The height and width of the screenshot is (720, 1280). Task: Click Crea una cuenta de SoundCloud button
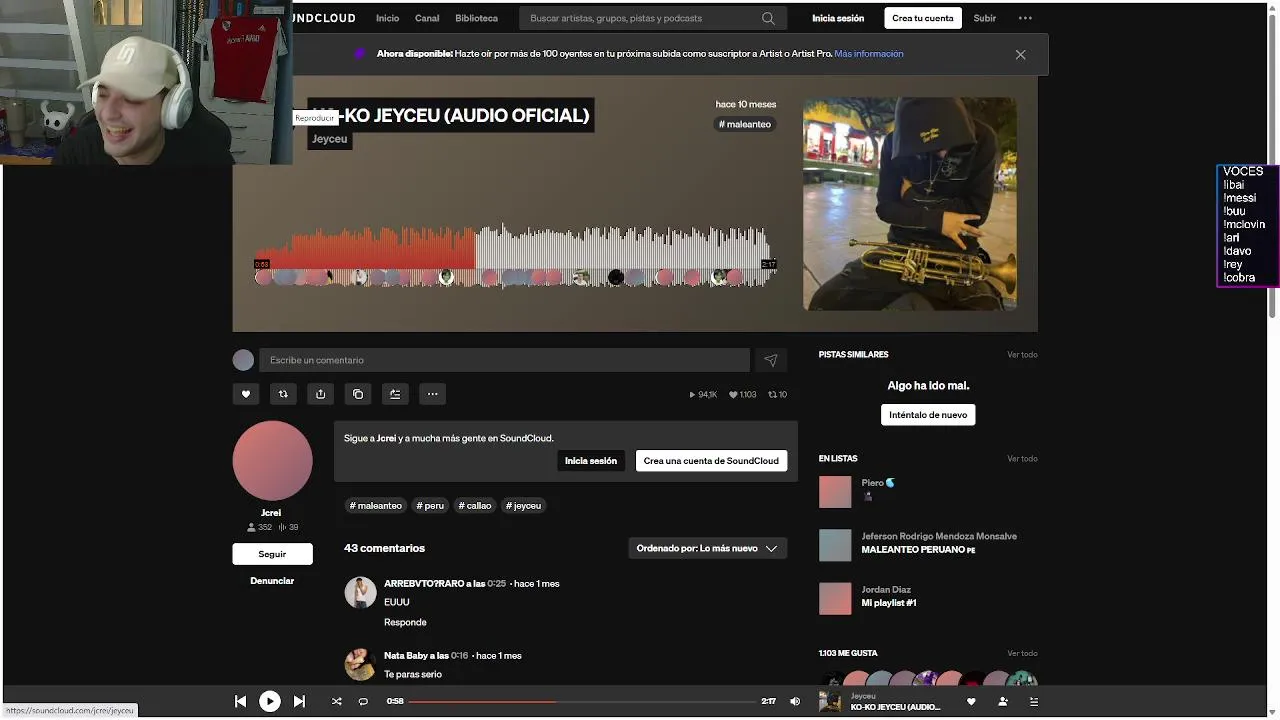[x=711, y=461]
